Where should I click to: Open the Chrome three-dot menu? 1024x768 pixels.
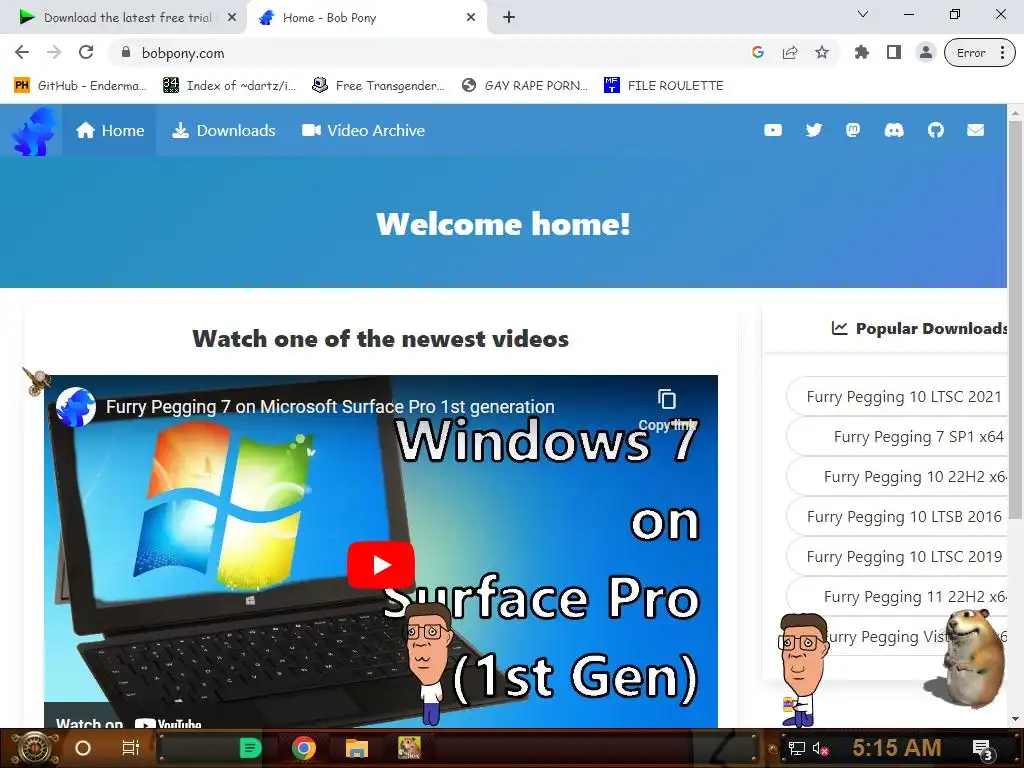(1002, 52)
